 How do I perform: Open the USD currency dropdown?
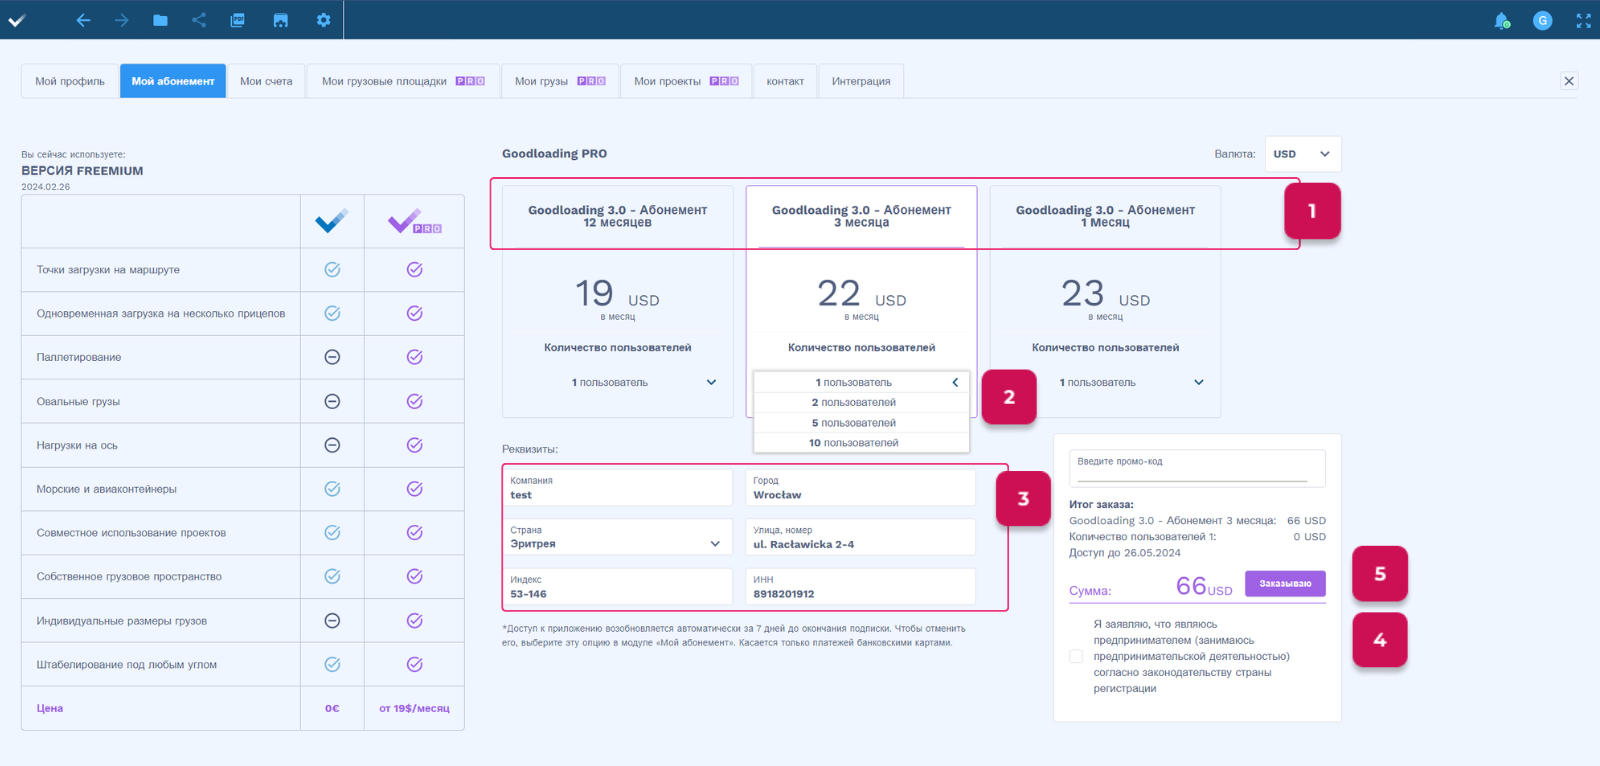point(1302,154)
